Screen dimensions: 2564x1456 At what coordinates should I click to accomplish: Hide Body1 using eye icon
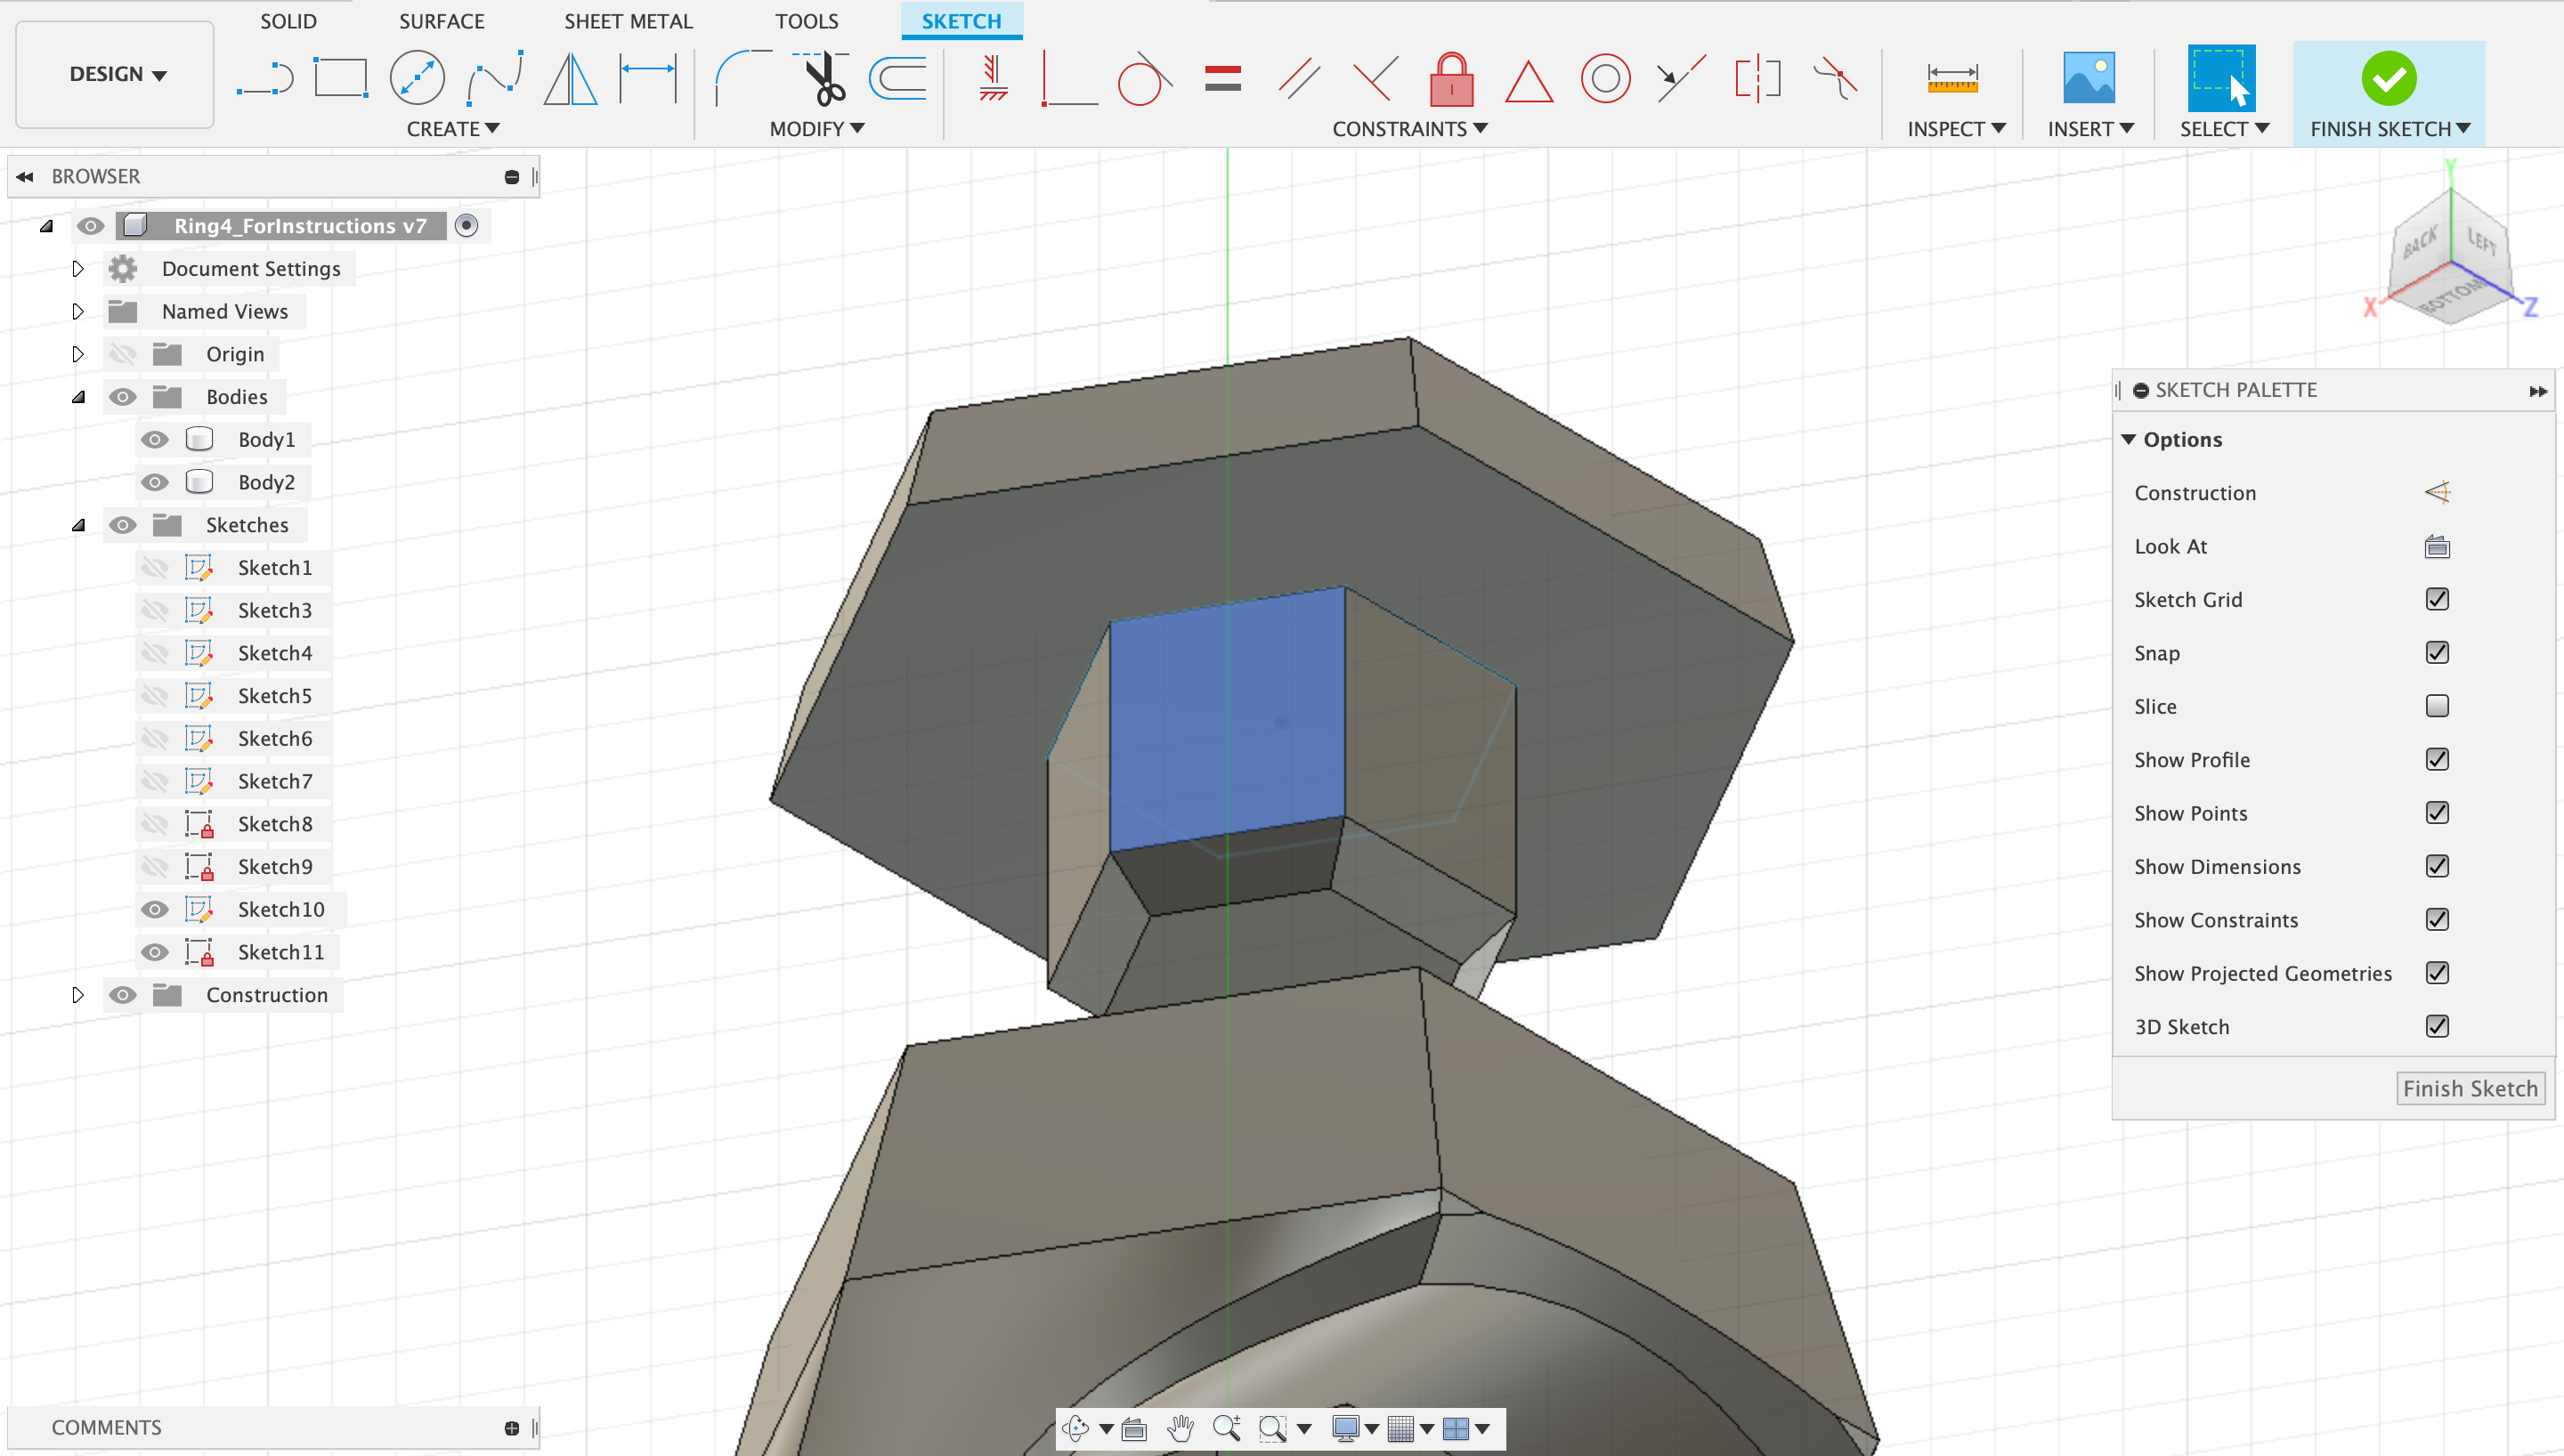(x=154, y=439)
